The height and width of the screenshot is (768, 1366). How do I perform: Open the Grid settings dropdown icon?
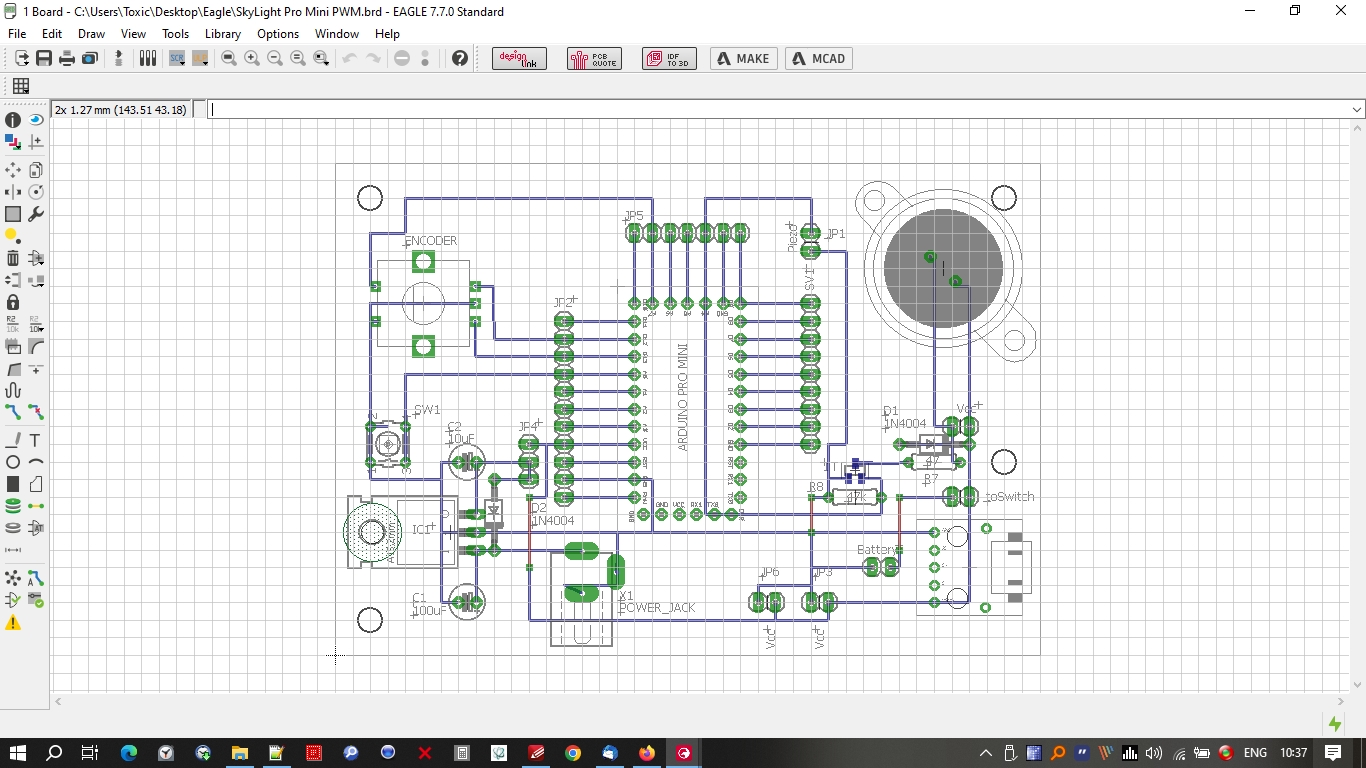(x=21, y=87)
